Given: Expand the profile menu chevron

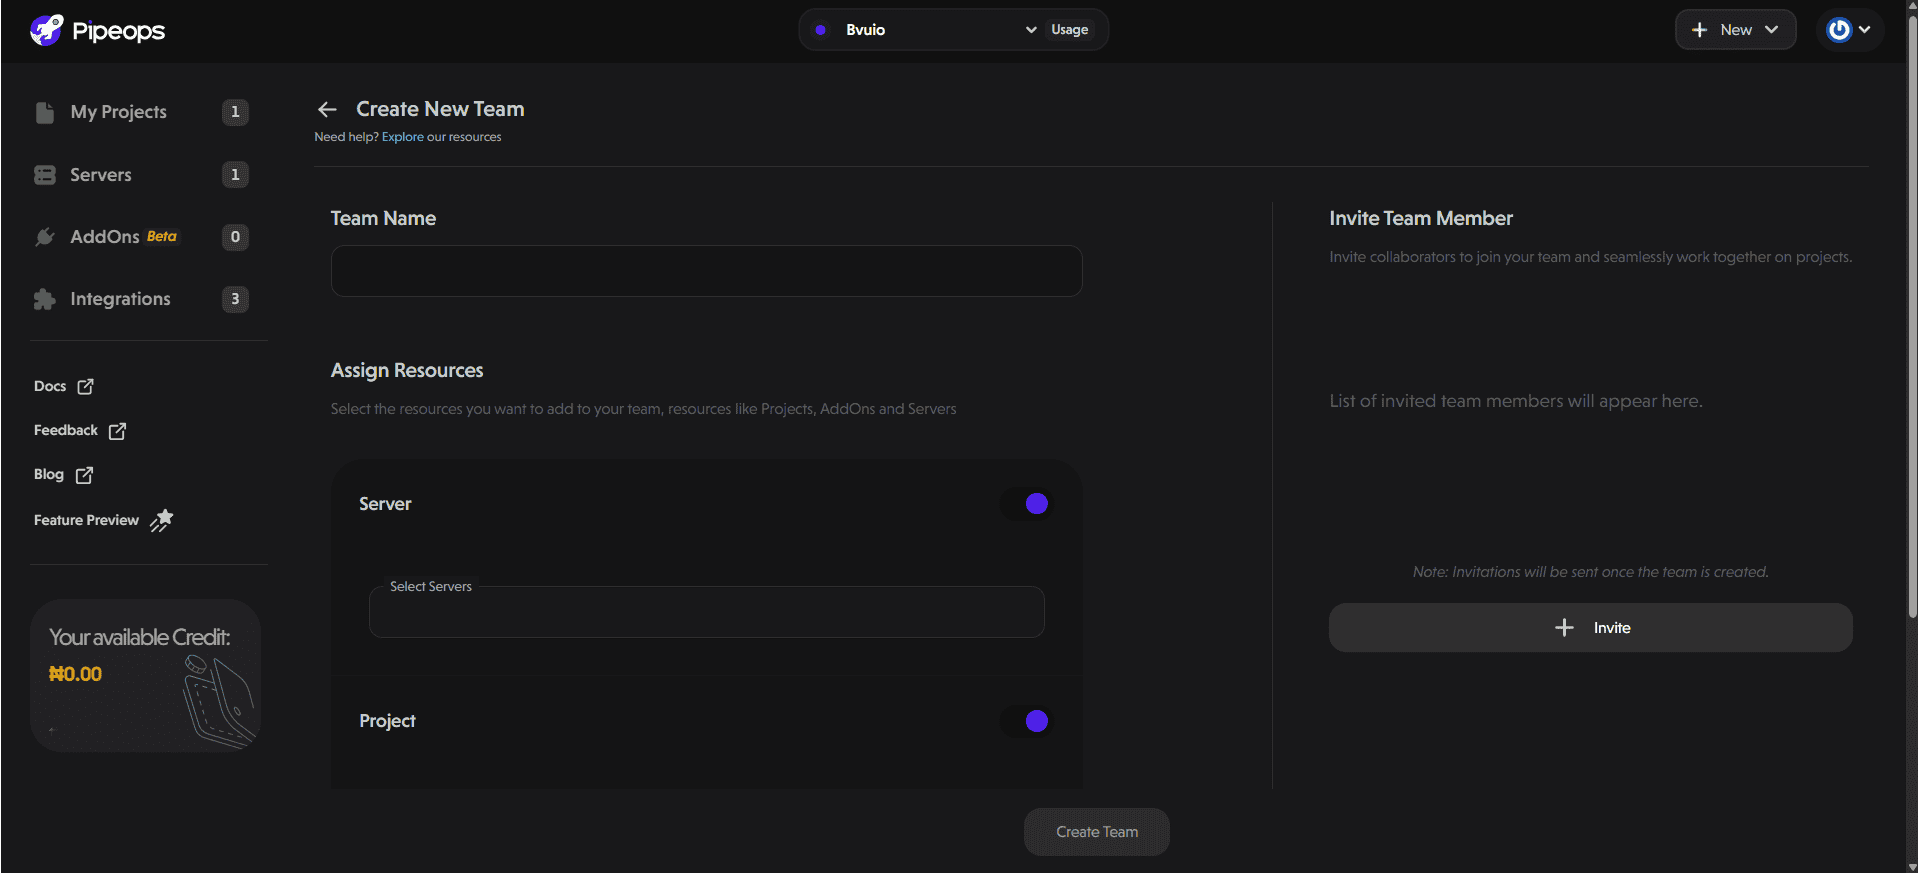Looking at the screenshot, I should pos(1865,30).
